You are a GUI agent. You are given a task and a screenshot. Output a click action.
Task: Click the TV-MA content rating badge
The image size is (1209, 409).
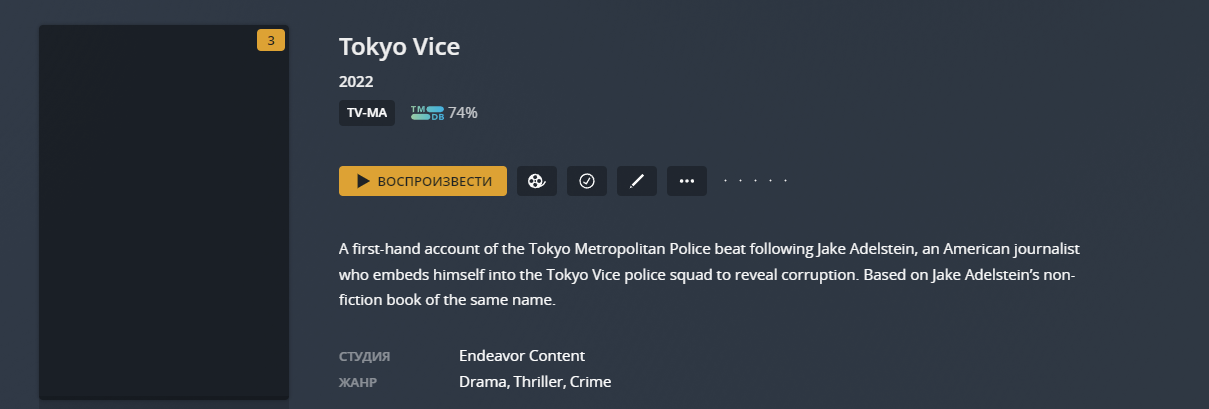tap(367, 113)
